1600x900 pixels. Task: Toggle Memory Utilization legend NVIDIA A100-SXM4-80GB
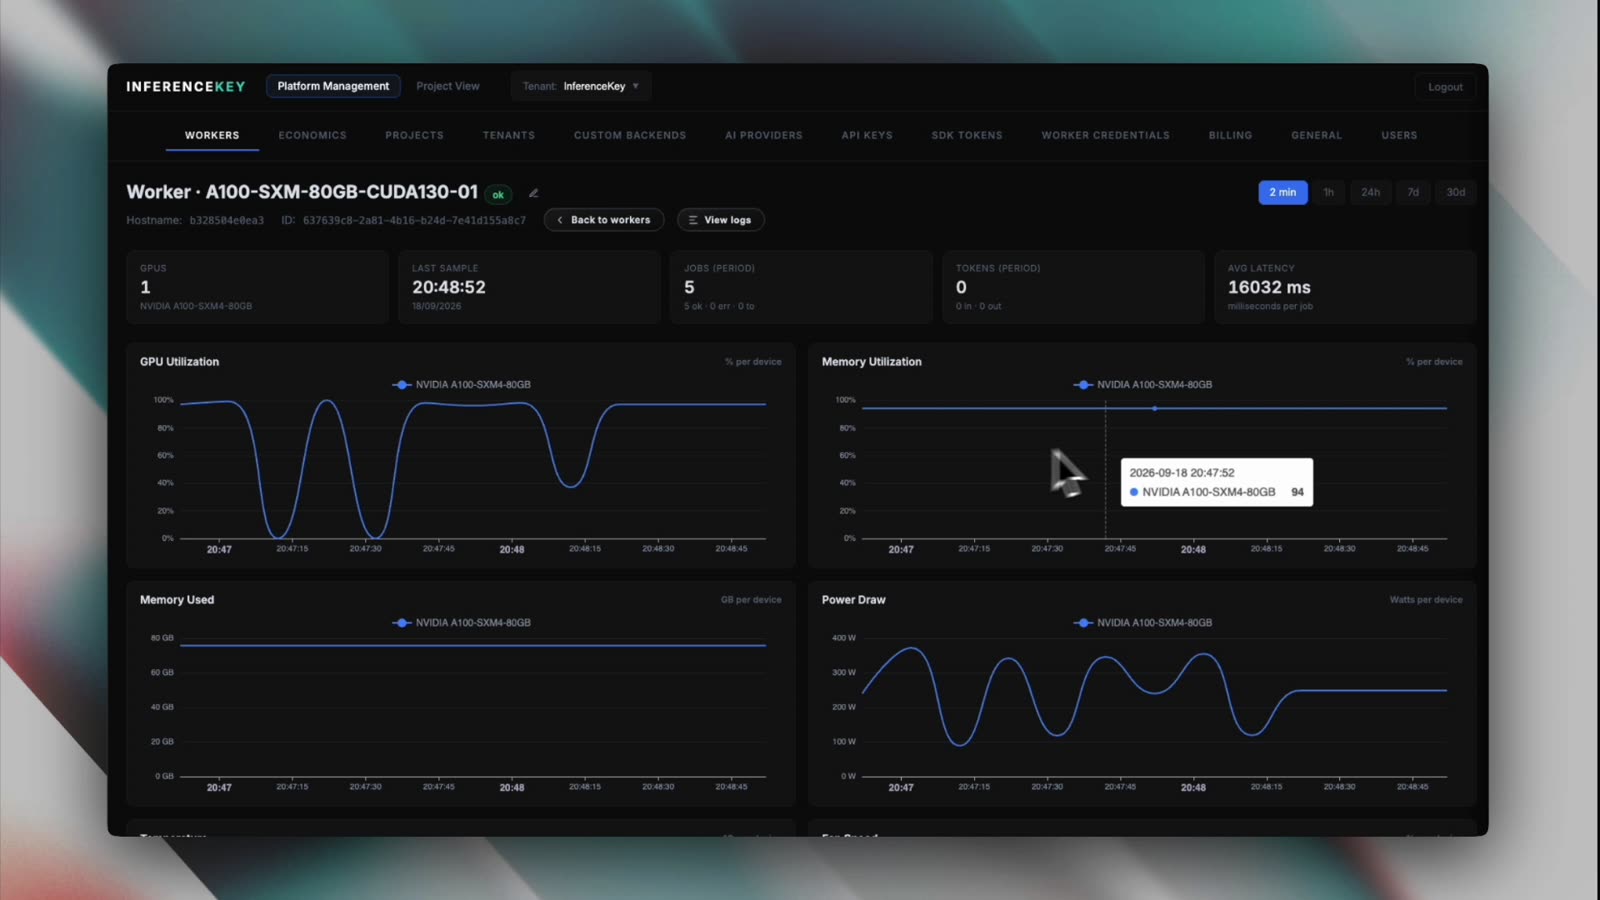(x=1143, y=385)
